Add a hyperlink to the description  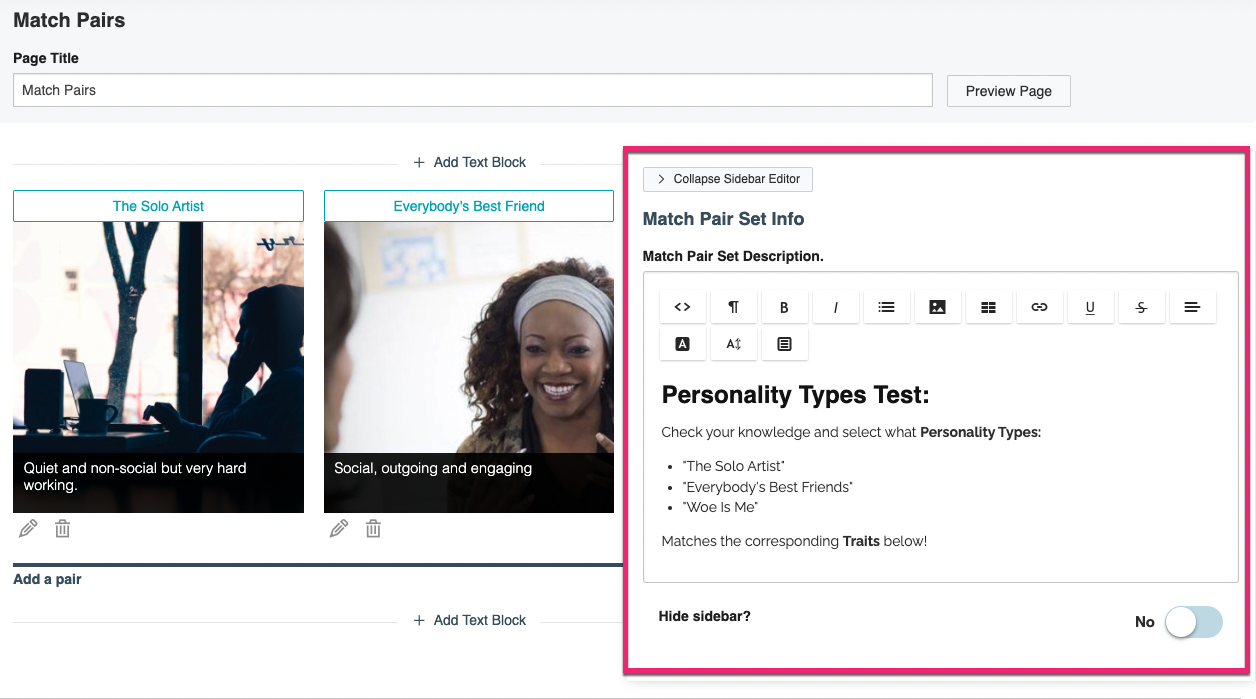click(x=1039, y=307)
